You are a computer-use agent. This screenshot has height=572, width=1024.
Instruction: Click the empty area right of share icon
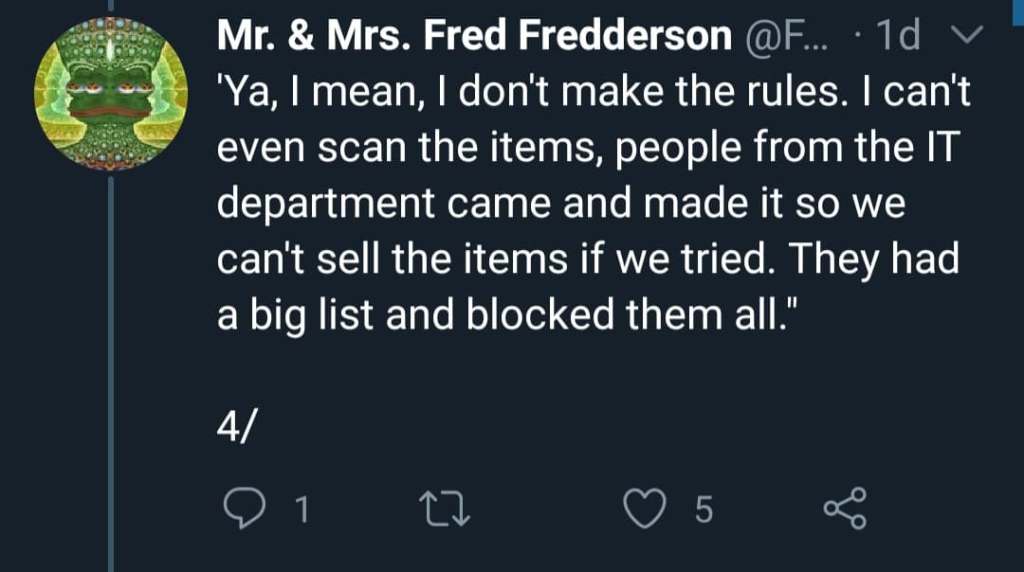pyautogui.click(x=940, y=511)
